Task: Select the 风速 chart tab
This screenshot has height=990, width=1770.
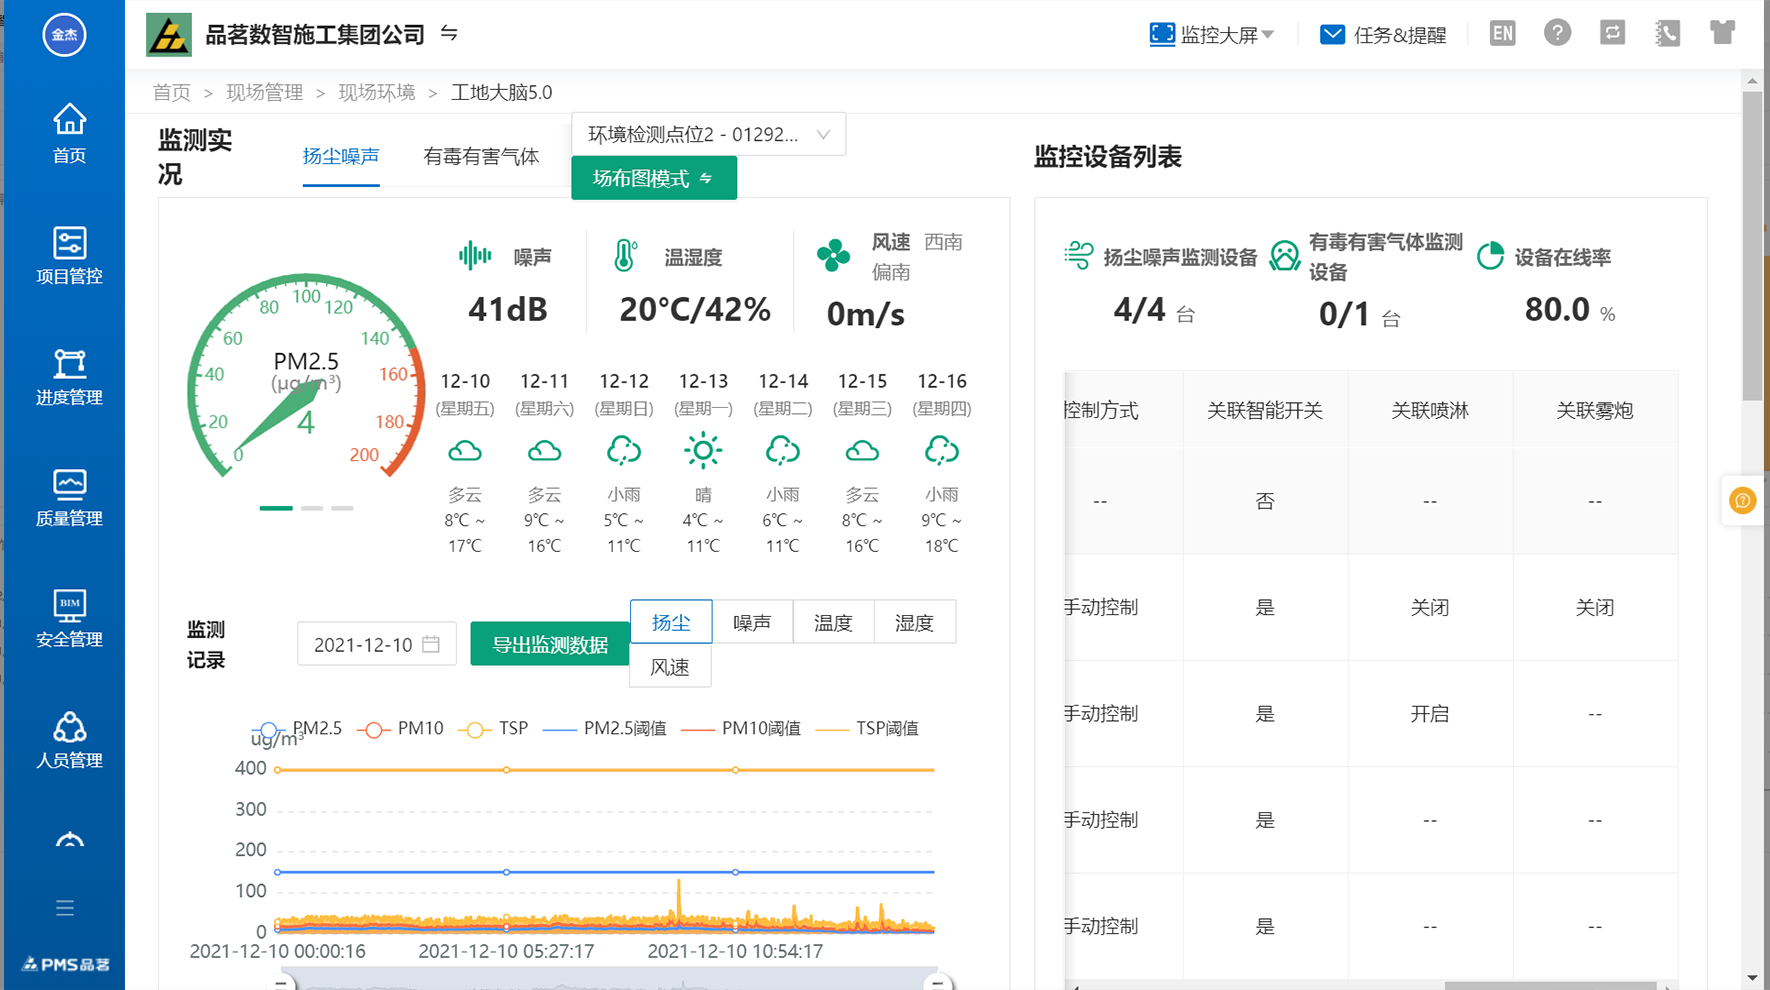Action: click(670, 666)
